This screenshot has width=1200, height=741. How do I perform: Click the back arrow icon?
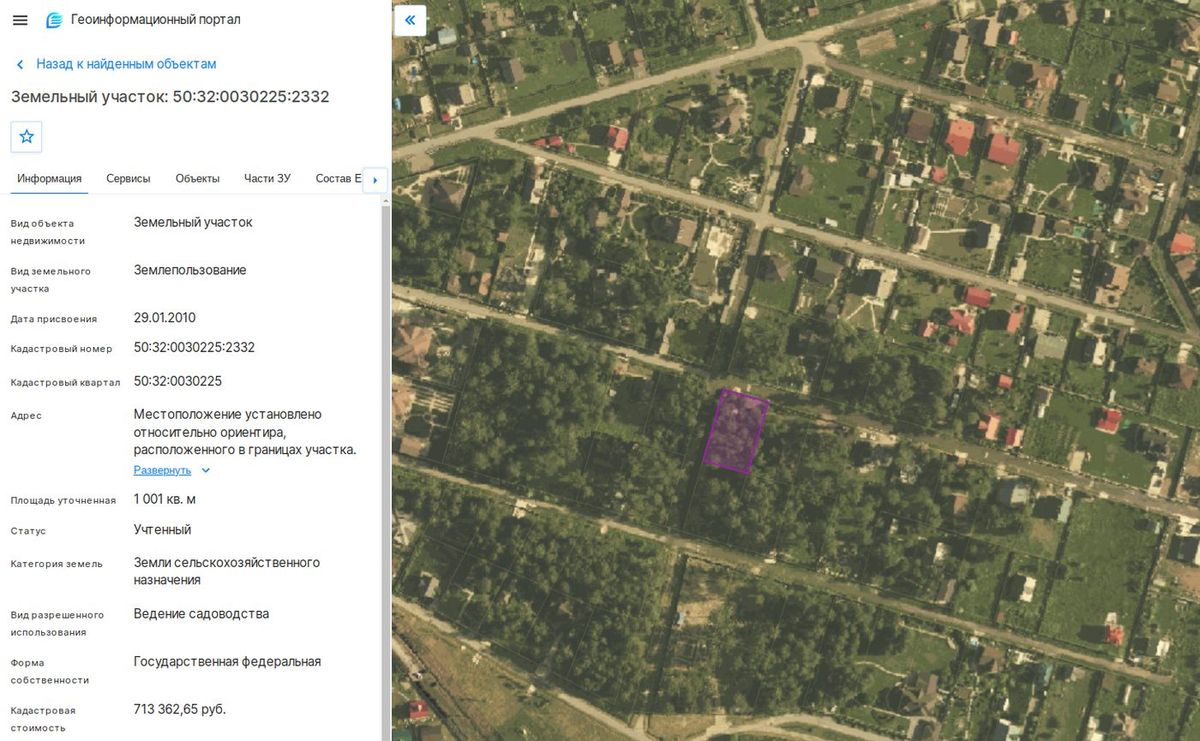20,65
